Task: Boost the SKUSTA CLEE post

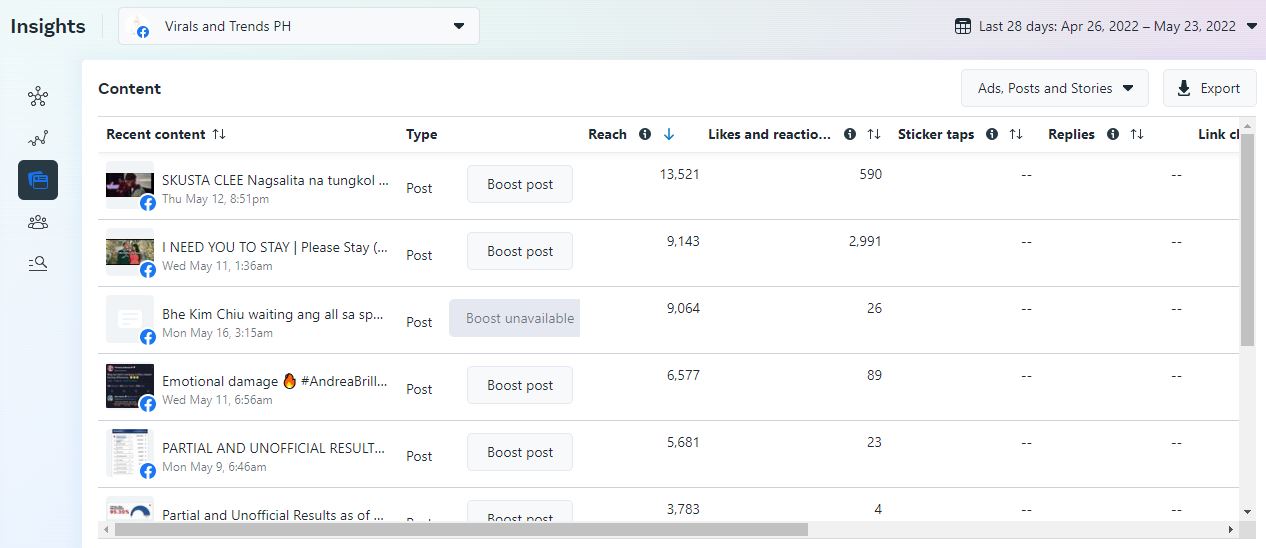Action: [x=519, y=184]
